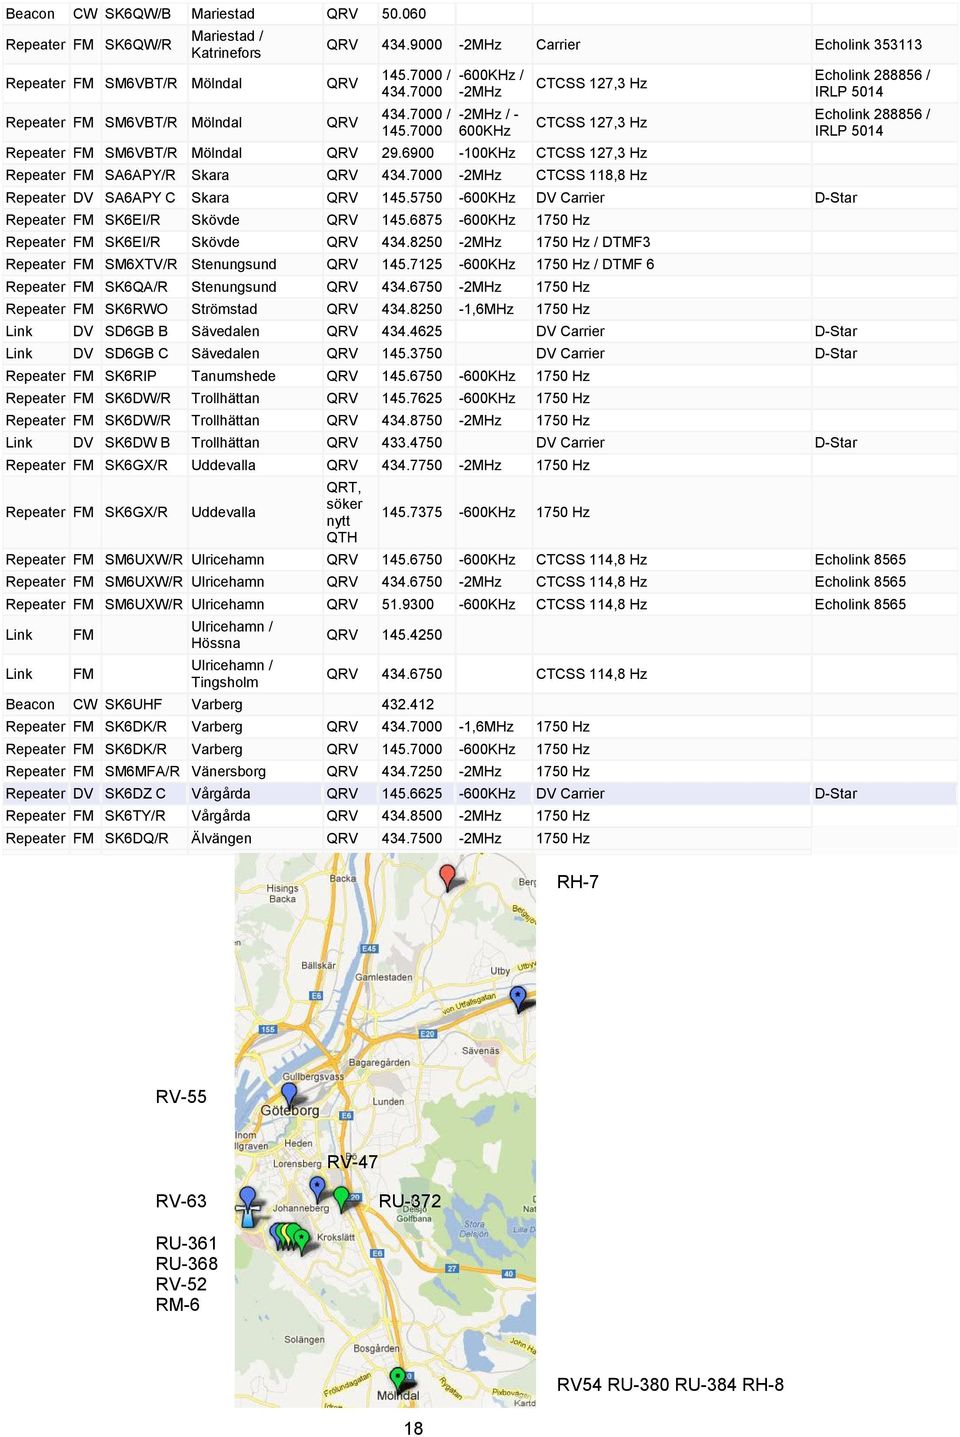Image resolution: width=960 pixels, height=1437 pixels.
Task: Click the green pin cluster near Krokslätt
Action: [x=291, y=1238]
